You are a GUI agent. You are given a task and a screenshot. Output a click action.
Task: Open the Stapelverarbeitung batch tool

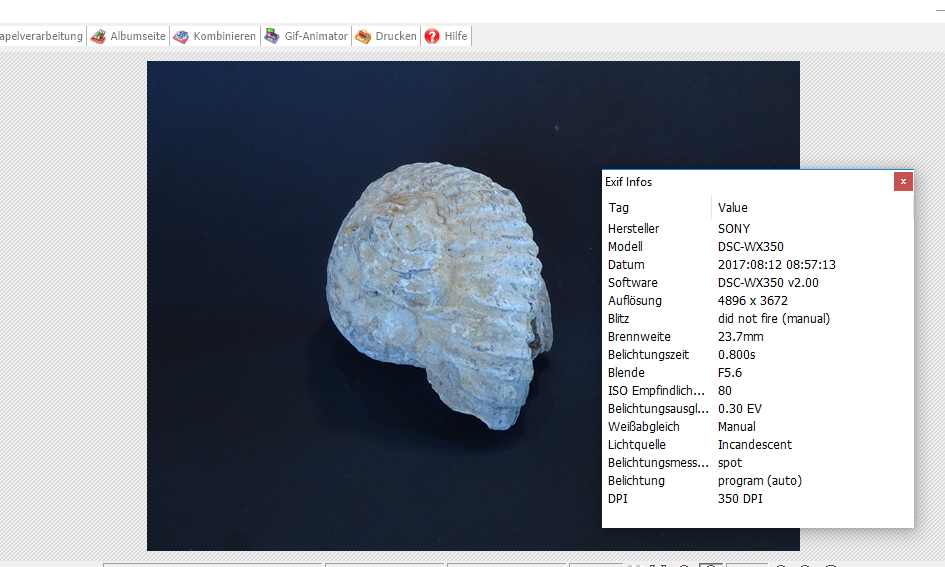41,36
